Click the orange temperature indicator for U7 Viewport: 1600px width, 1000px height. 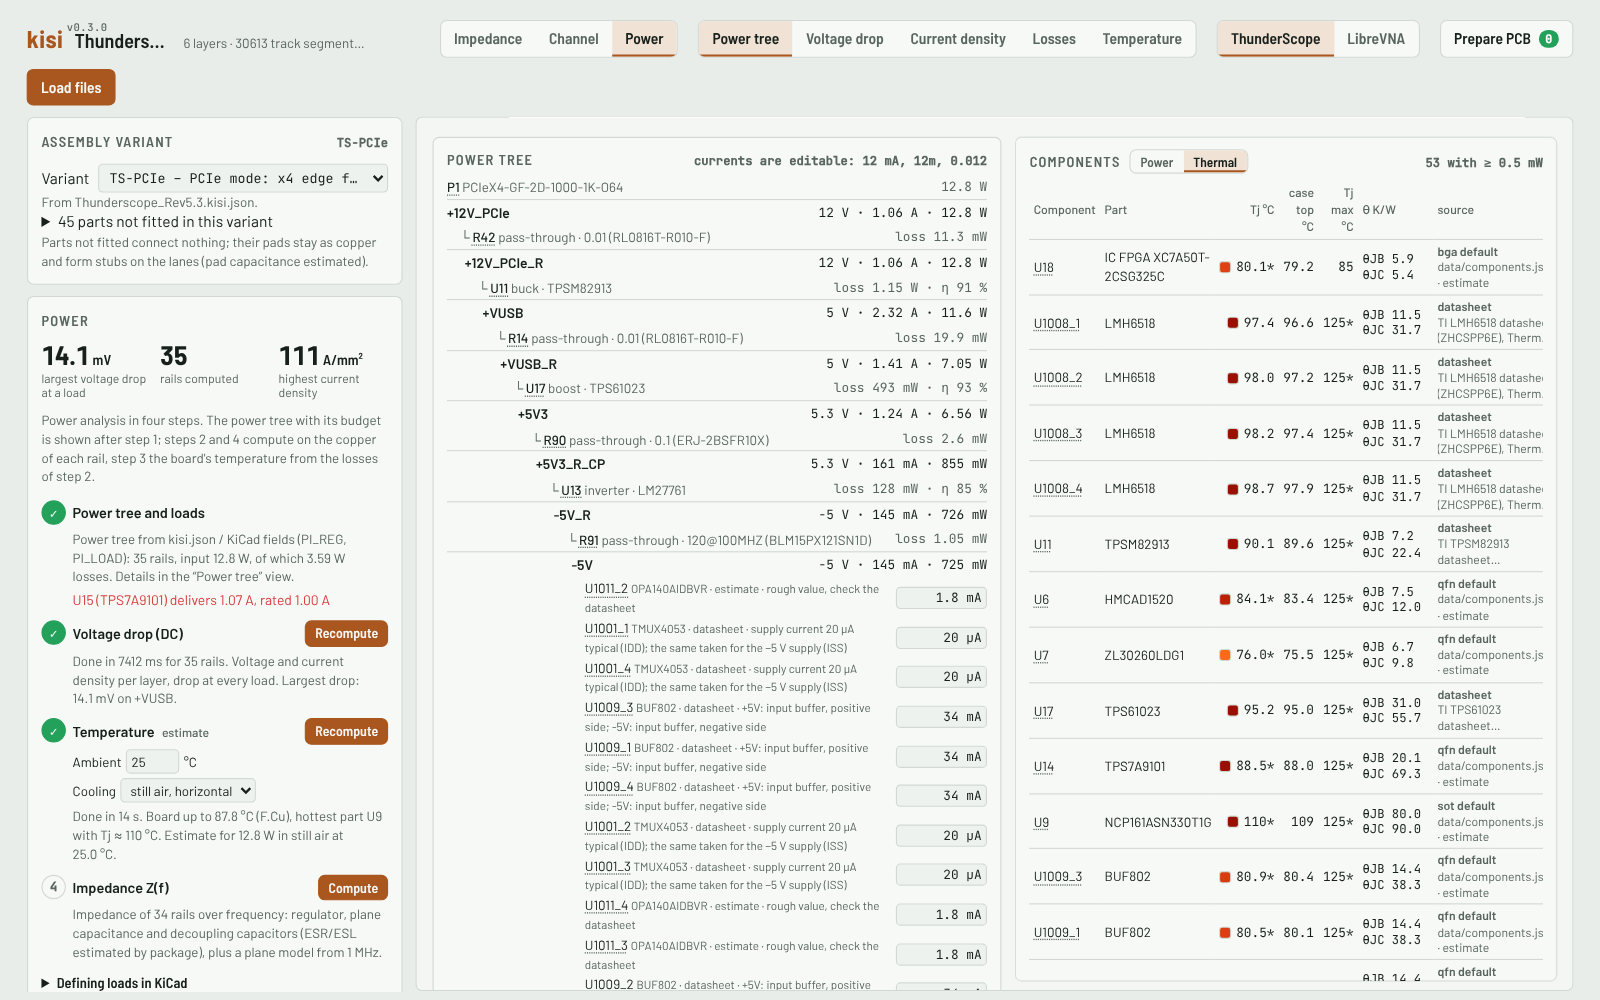[x=1225, y=655]
